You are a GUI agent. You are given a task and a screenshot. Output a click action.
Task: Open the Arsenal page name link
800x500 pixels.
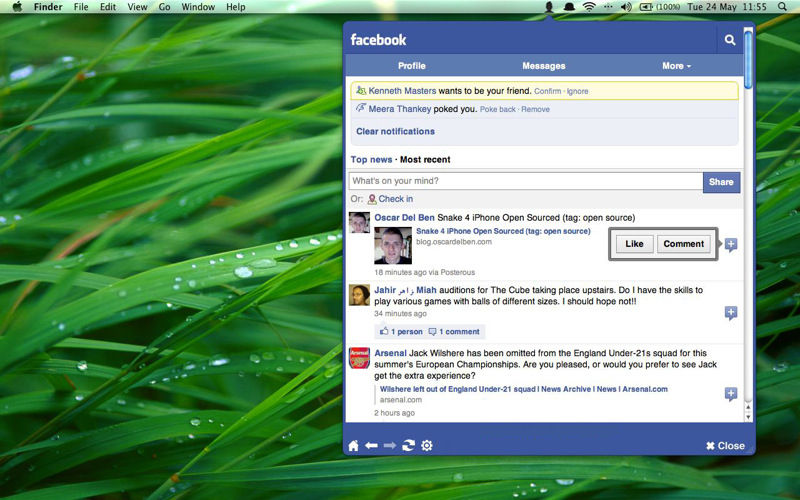point(390,353)
